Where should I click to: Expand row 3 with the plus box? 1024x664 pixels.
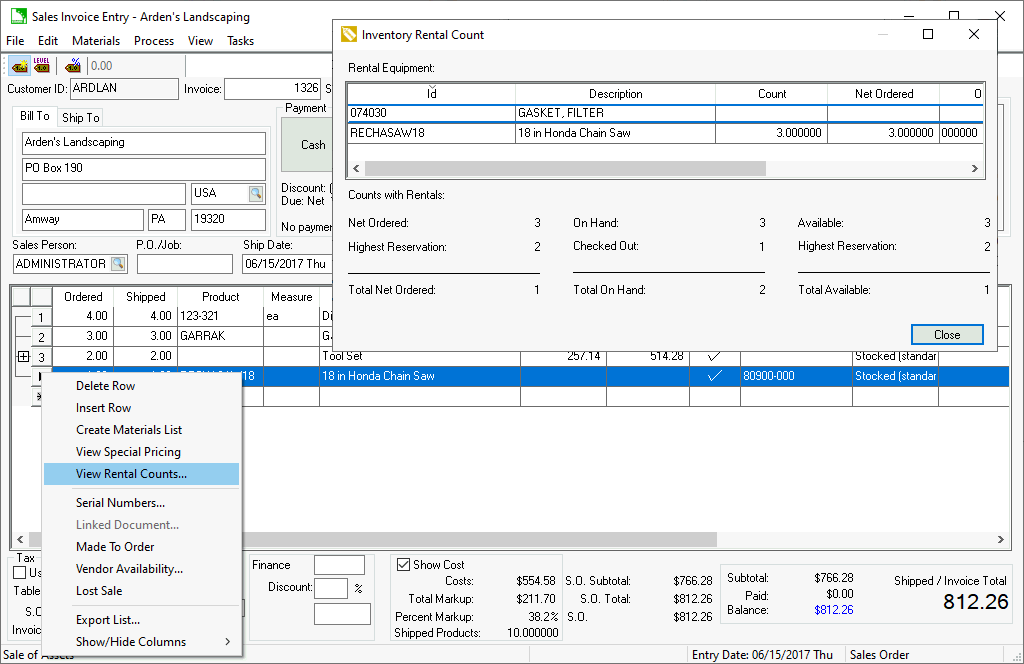pyautogui.click(x=23, y=356)
